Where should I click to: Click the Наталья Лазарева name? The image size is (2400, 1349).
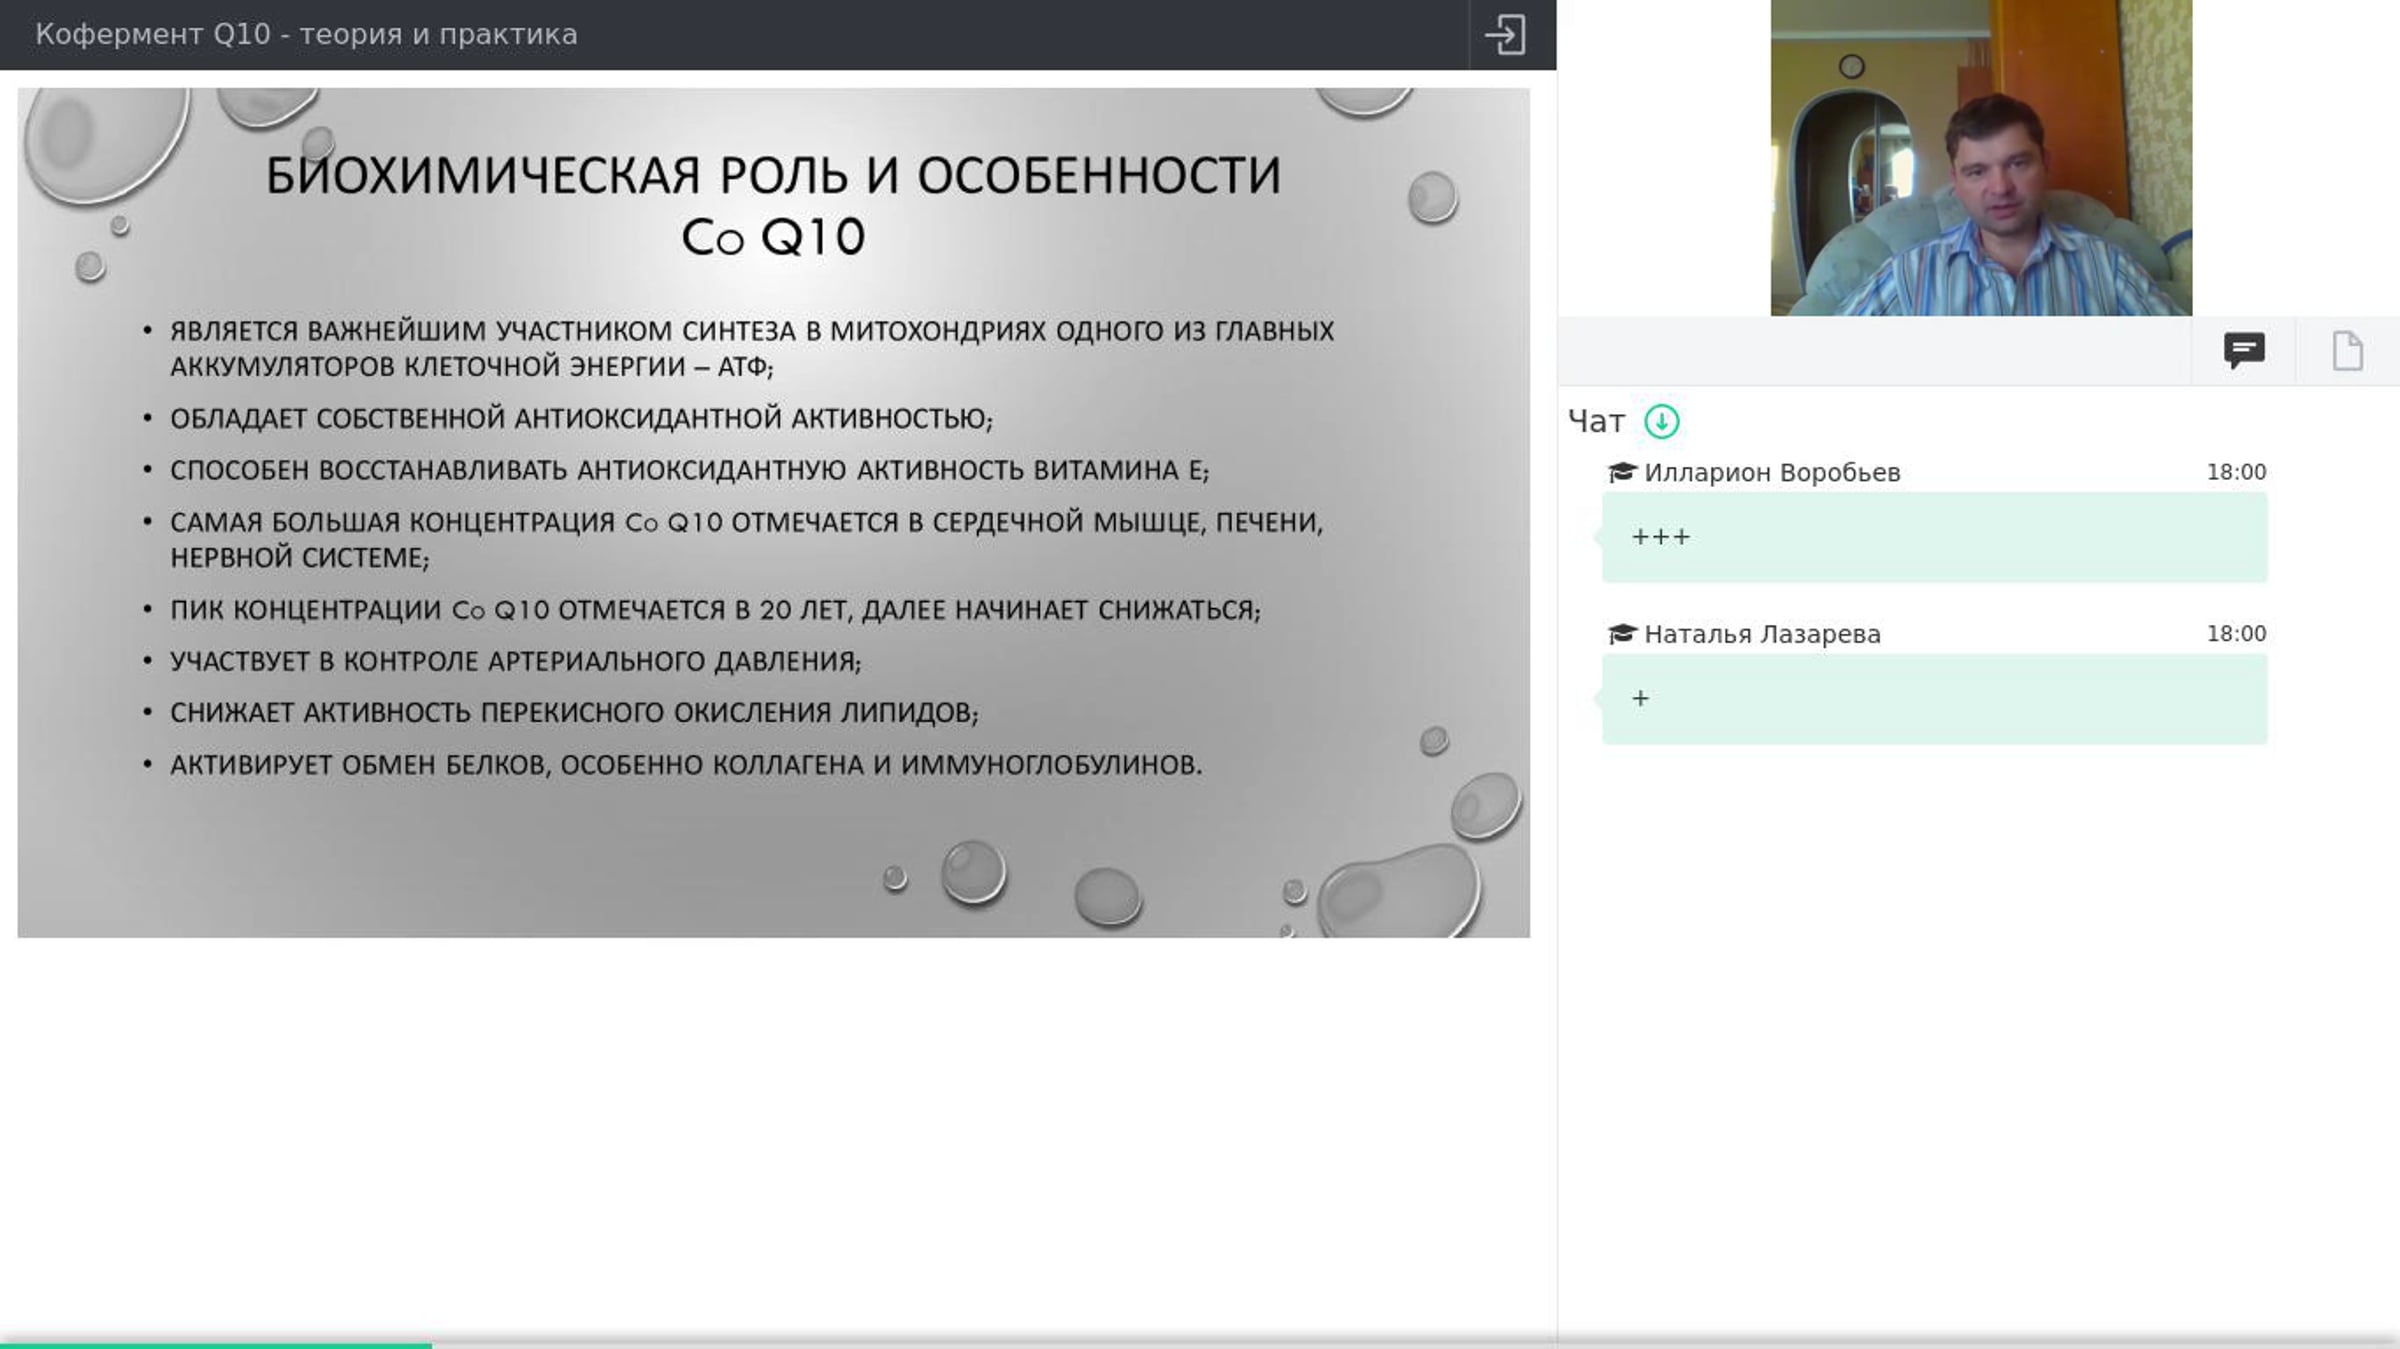(1762, 634)
